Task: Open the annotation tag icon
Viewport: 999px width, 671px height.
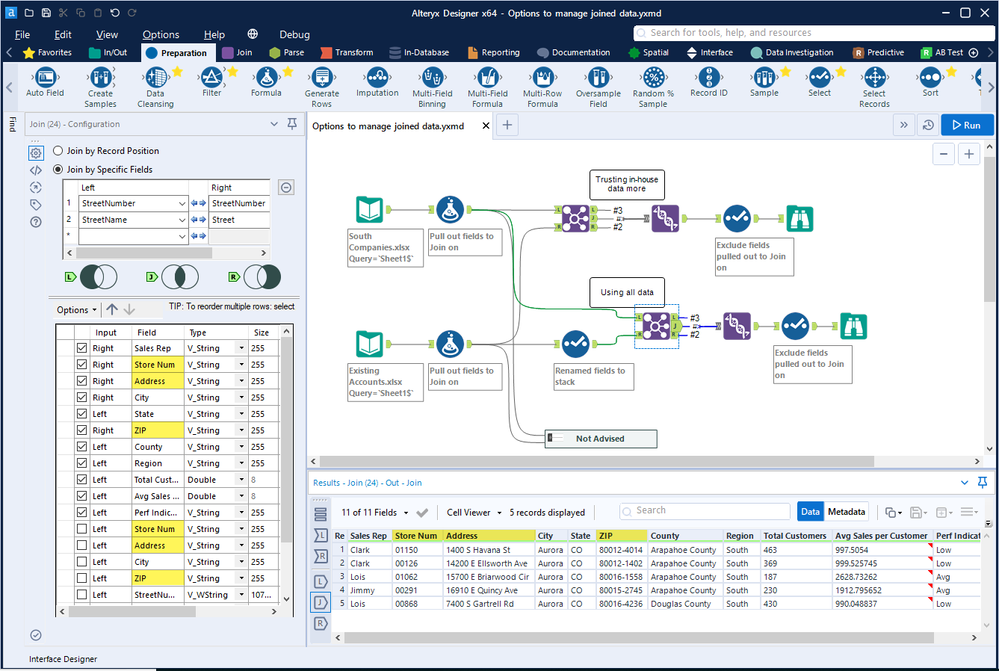Action: click(x=36, y=205)
